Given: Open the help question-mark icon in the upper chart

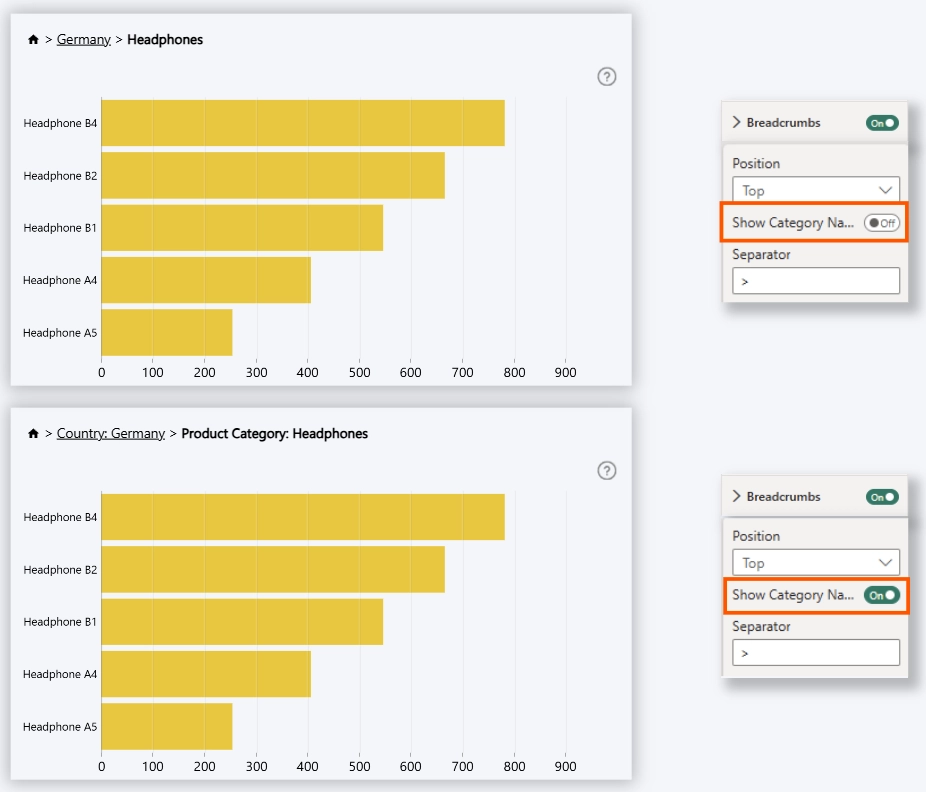Looking at the screenshot, I should pyautogui.click(x=606, y=77).
